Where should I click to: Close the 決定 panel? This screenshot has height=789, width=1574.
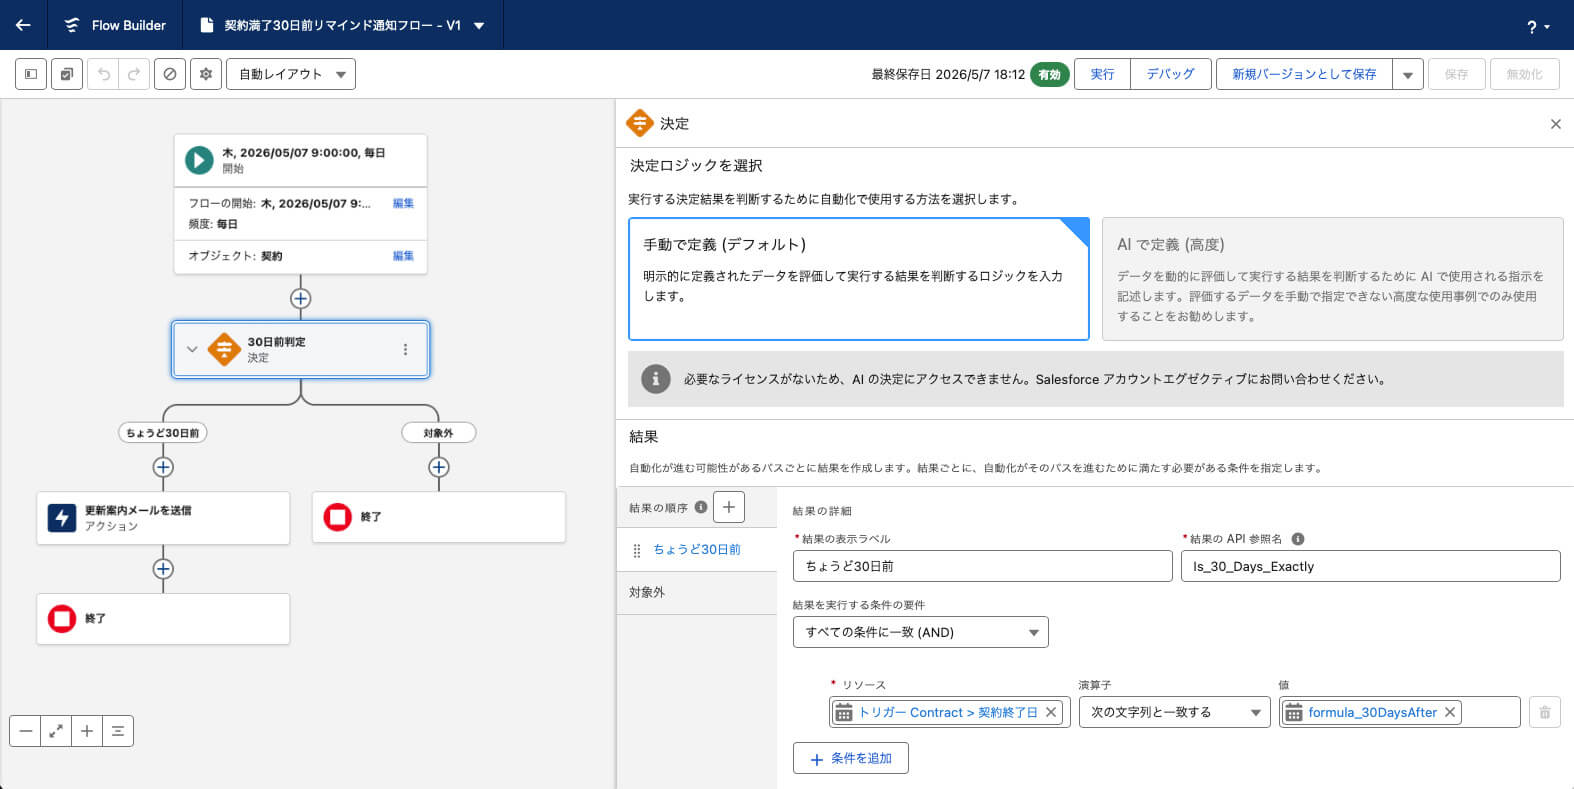click(1555, 124)
